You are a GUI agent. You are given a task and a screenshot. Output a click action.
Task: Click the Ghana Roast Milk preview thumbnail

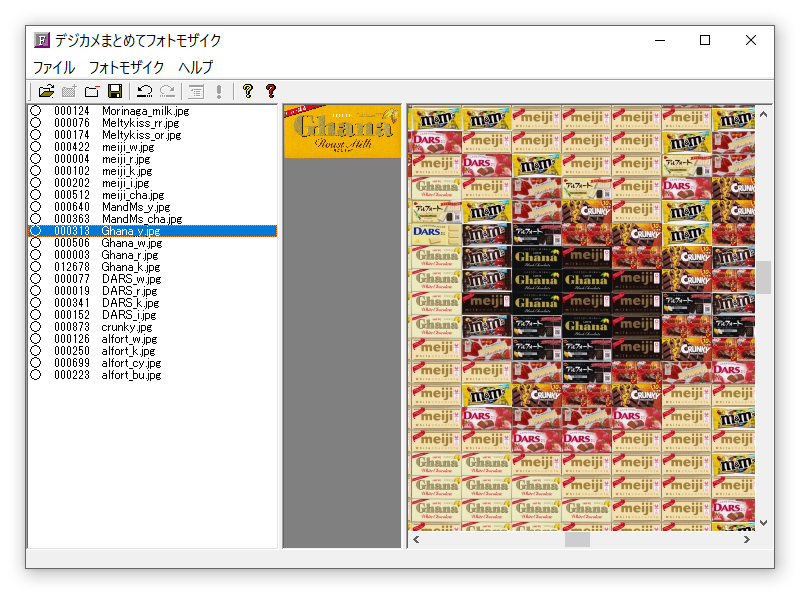(342, 132)
